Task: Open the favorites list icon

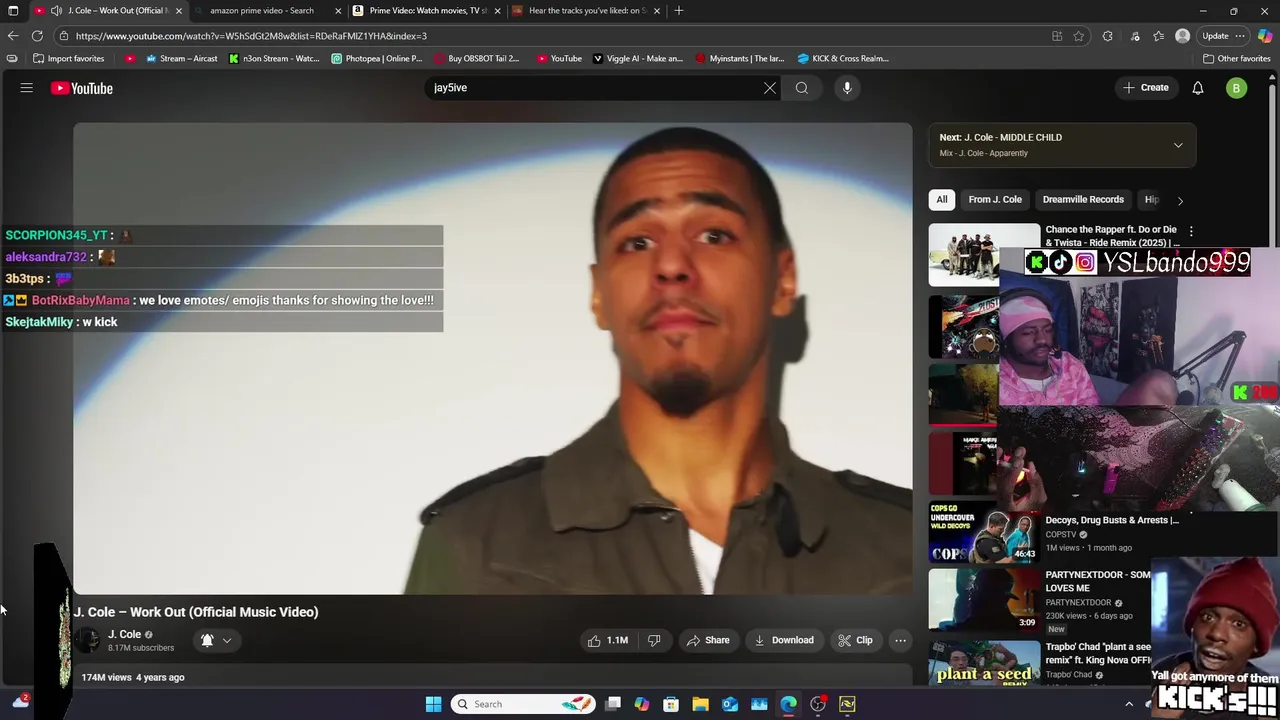Action: 1158,36
